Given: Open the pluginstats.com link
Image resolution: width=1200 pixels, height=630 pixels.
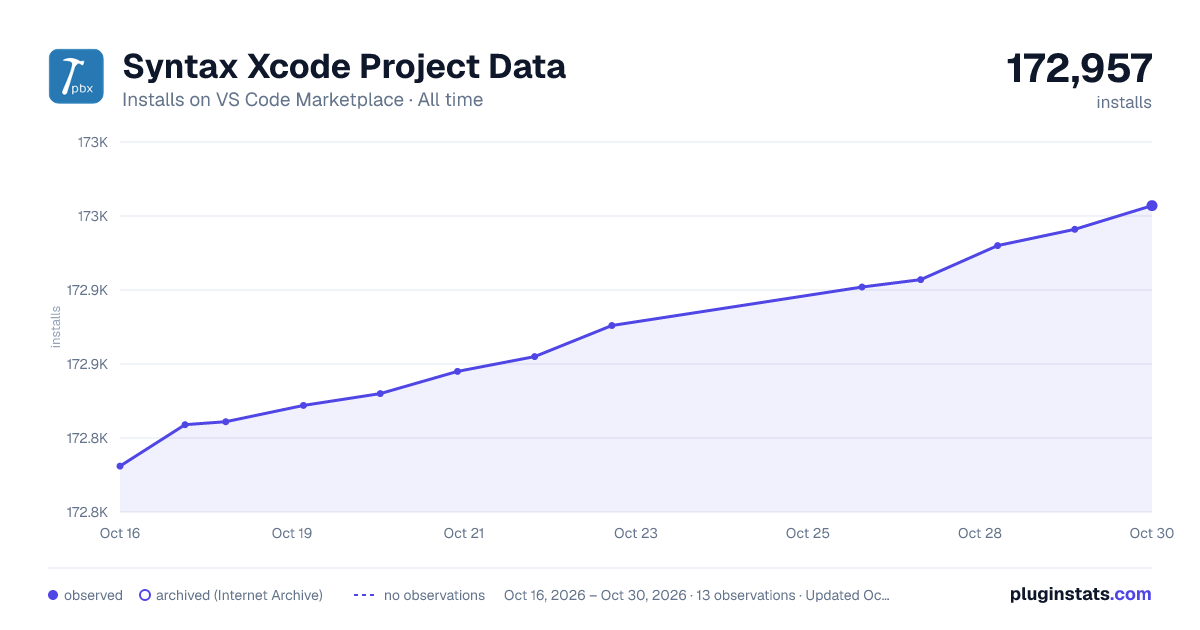Looking at the screenshot, I should [x=1081, y=594].
